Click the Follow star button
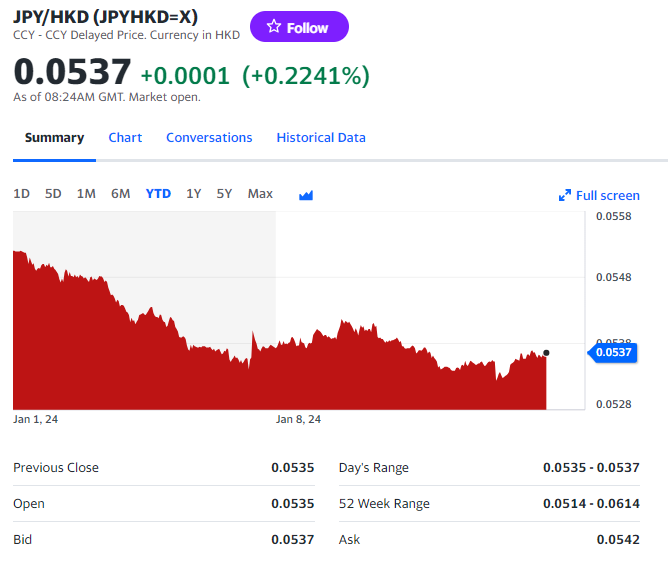Viewport: 668px width, 567px height. pyautogui.click(x=299, y=27)
